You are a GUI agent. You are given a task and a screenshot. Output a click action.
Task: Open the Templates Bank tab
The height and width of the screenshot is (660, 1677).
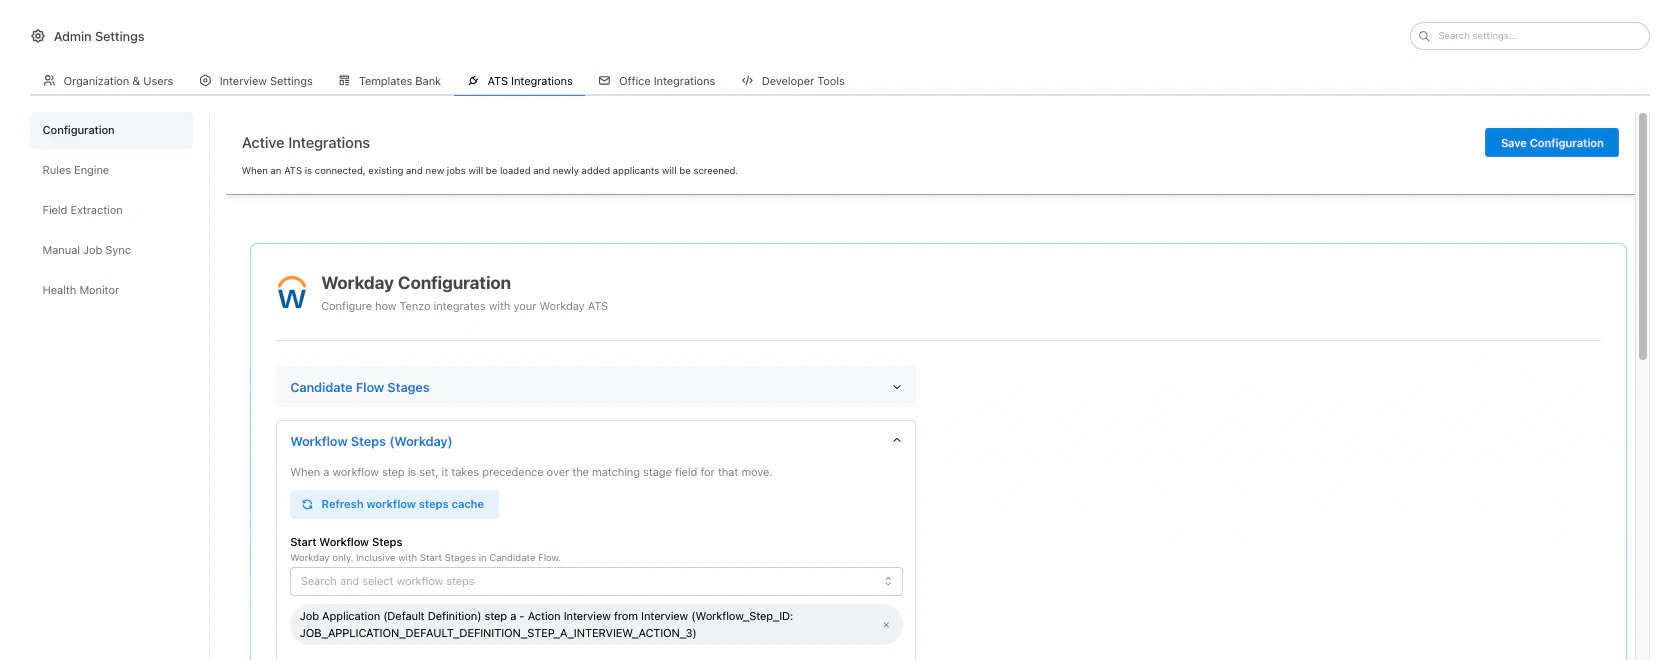[390, 81]
